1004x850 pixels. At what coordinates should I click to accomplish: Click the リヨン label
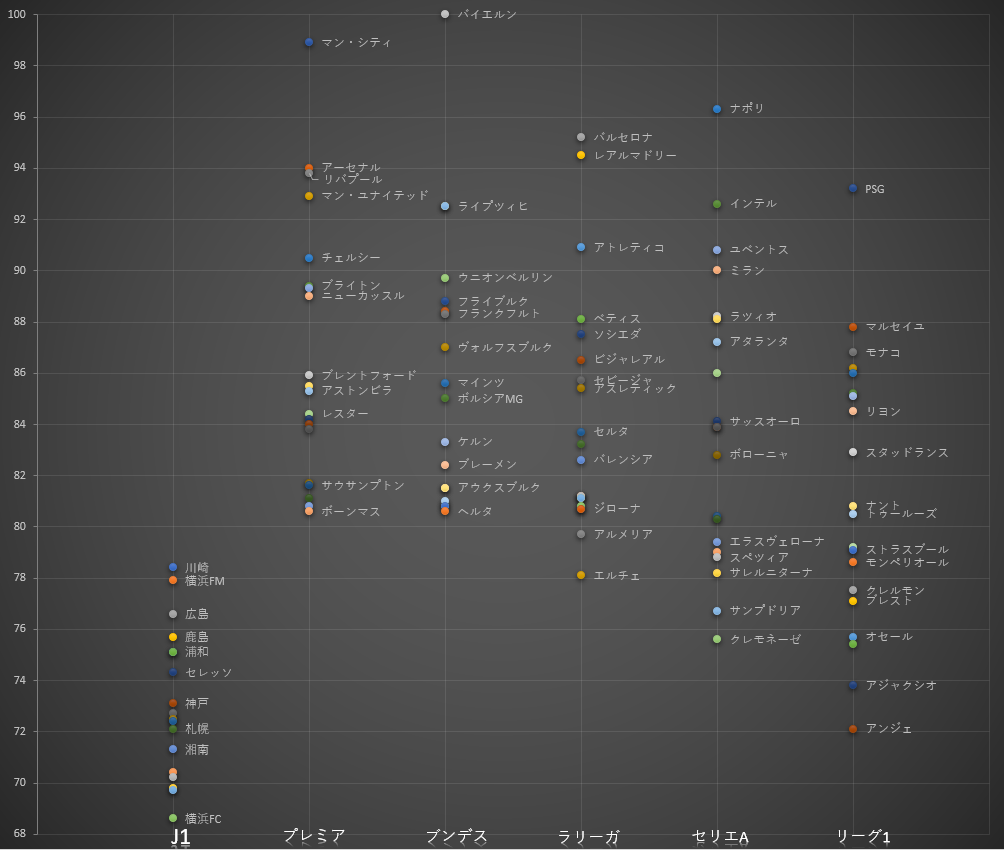(x=883, y=411)
